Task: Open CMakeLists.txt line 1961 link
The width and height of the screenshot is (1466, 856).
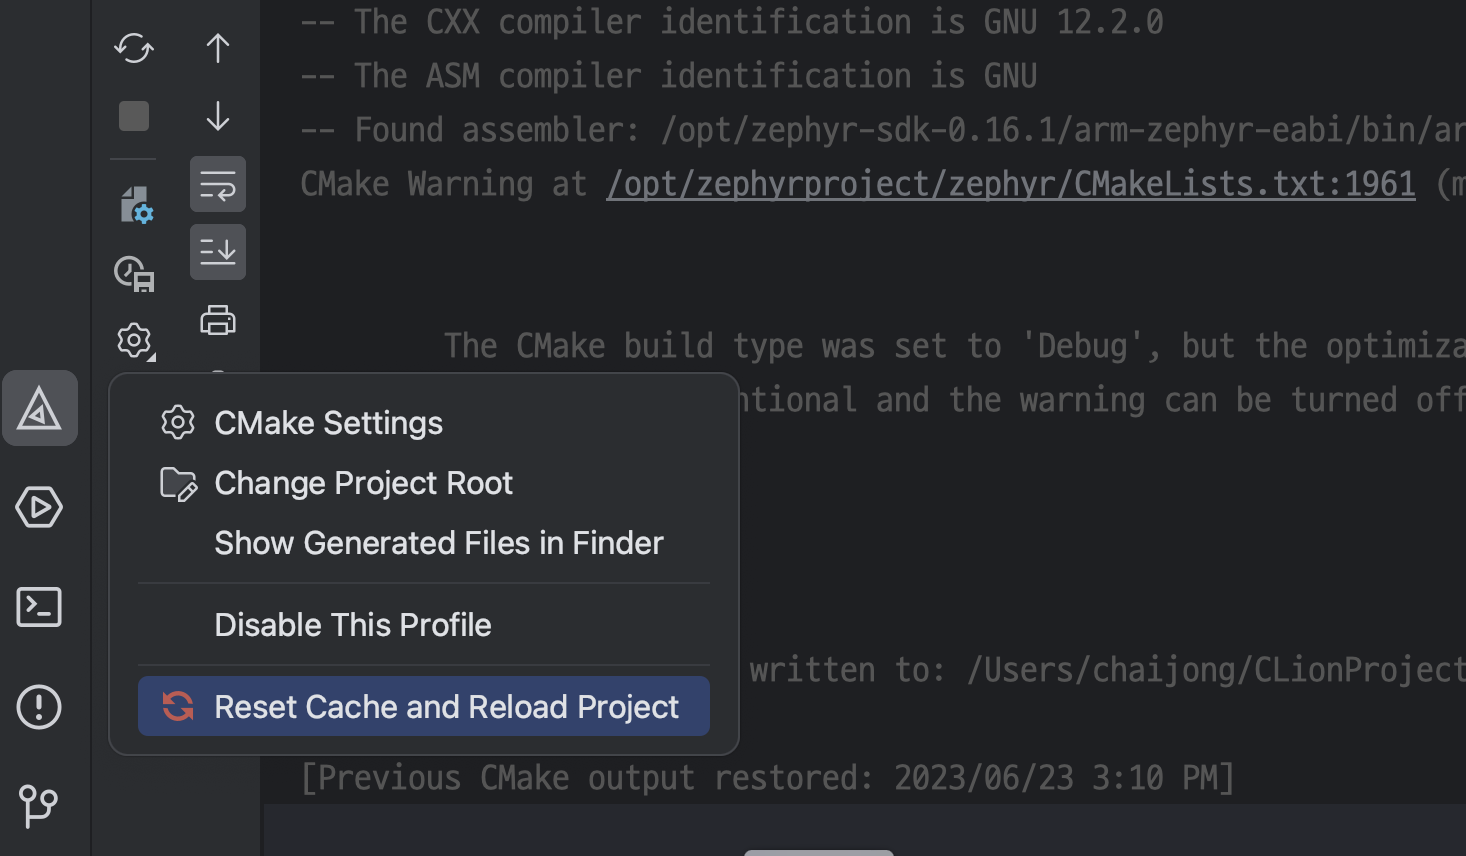Action: [x=1010, y=184]
